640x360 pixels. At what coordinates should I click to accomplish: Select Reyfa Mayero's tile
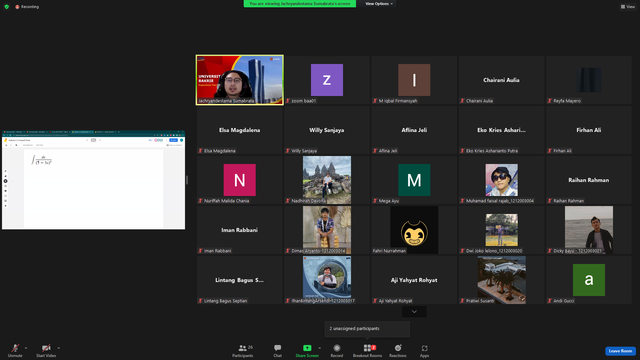point(589,80)
